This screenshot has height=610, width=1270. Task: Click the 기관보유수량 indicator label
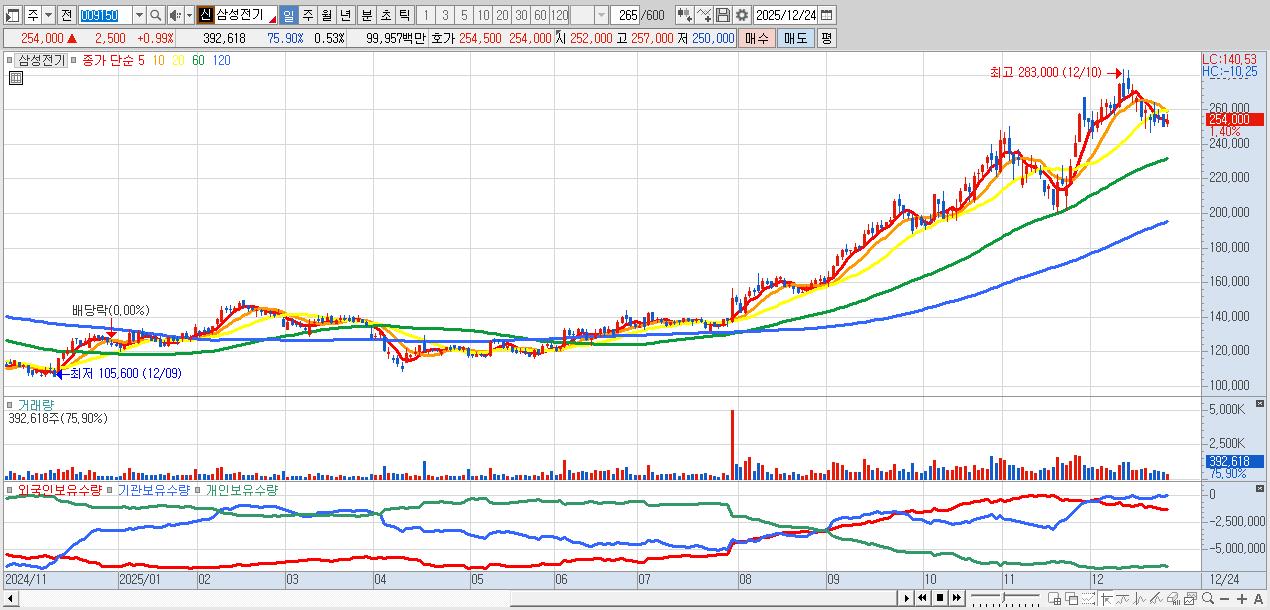[x=155, y=490]
